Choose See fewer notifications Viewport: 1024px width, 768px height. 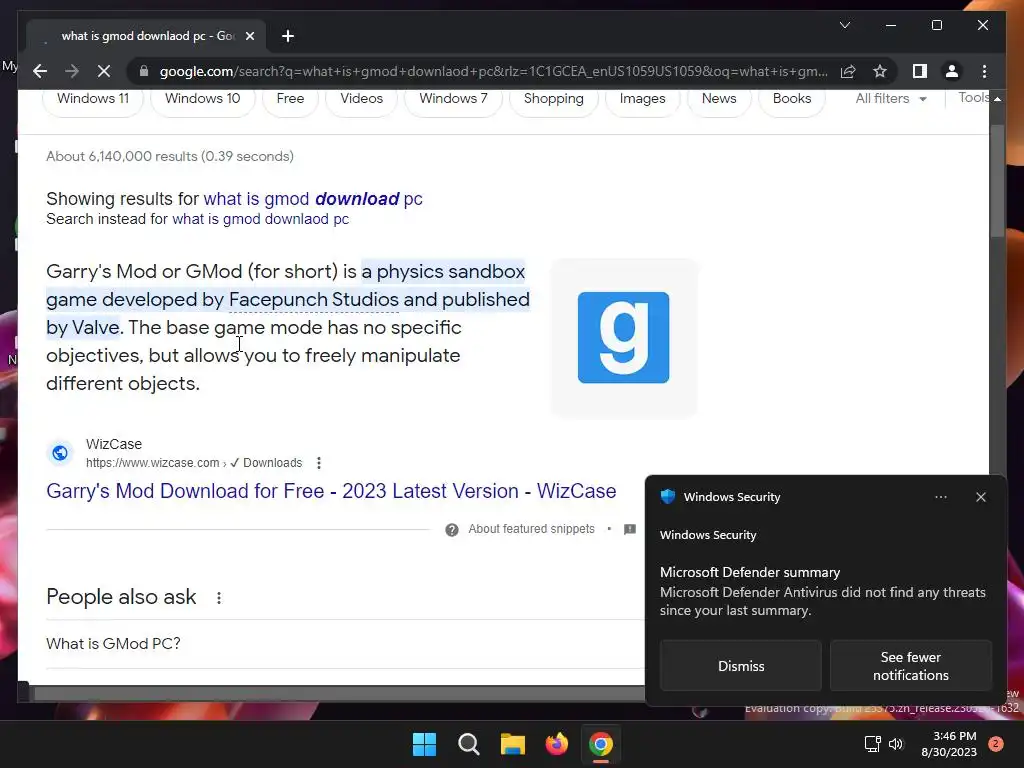pos(910,666)
